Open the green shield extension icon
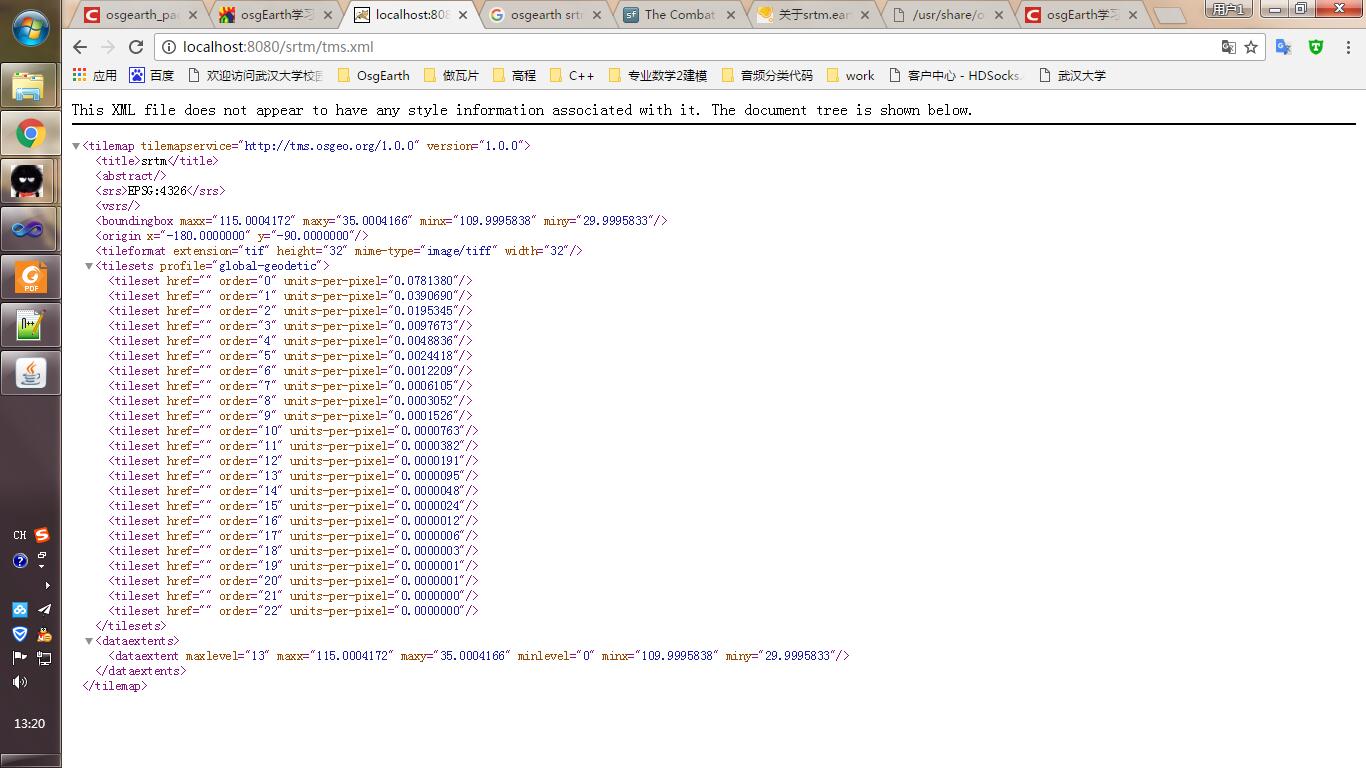The width and height of the screenshot is (1366, 768). pos(1316,47)
